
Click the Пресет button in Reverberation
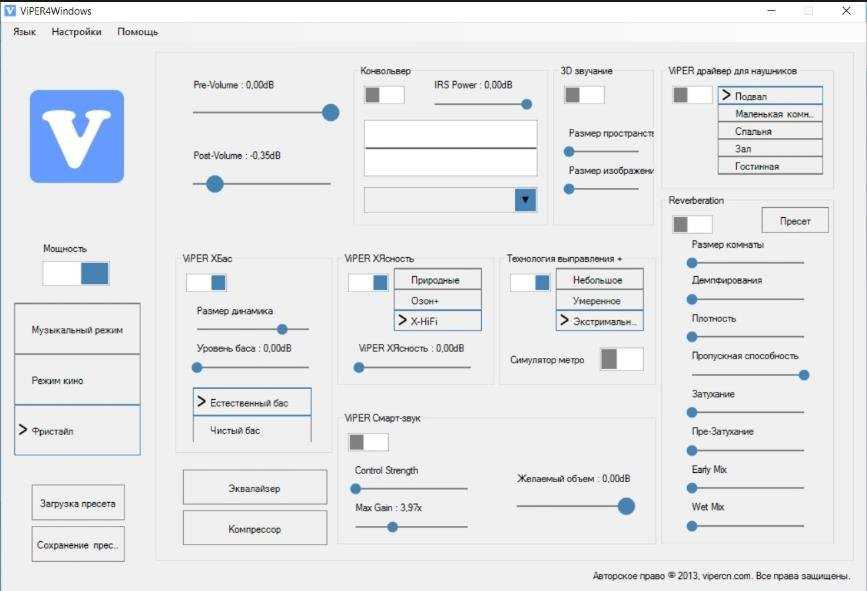click(x=795, y=221)
